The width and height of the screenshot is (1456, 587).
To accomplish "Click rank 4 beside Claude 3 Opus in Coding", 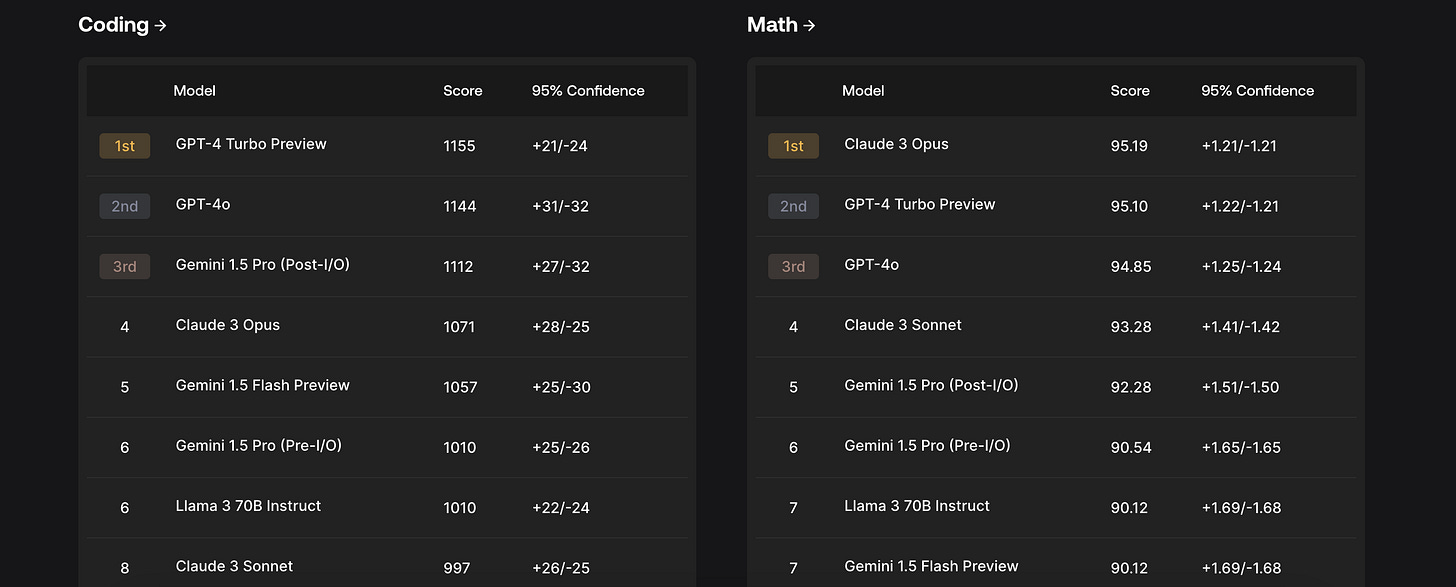I will pyautogui.click(x=125, y=327).
